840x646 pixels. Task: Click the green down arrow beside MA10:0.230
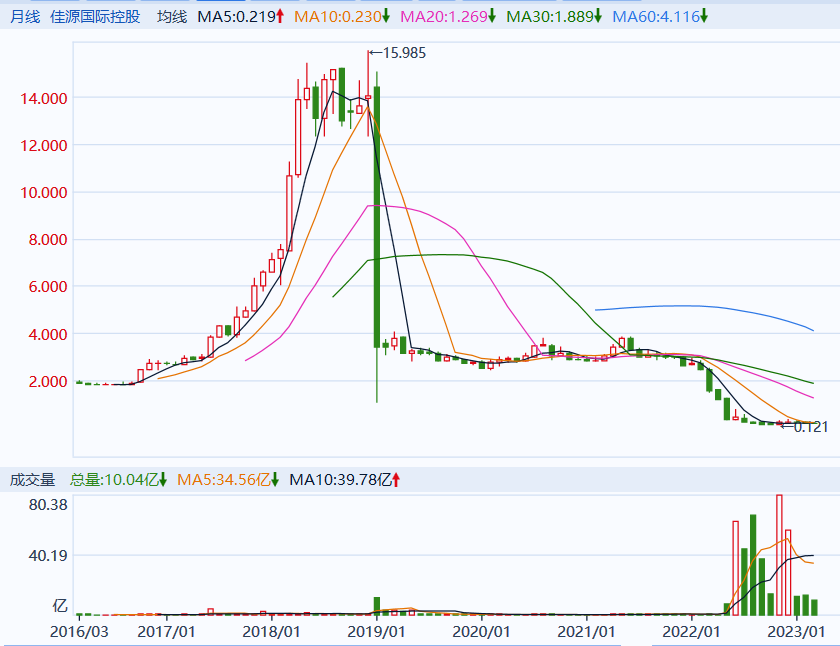click(386, 17)
